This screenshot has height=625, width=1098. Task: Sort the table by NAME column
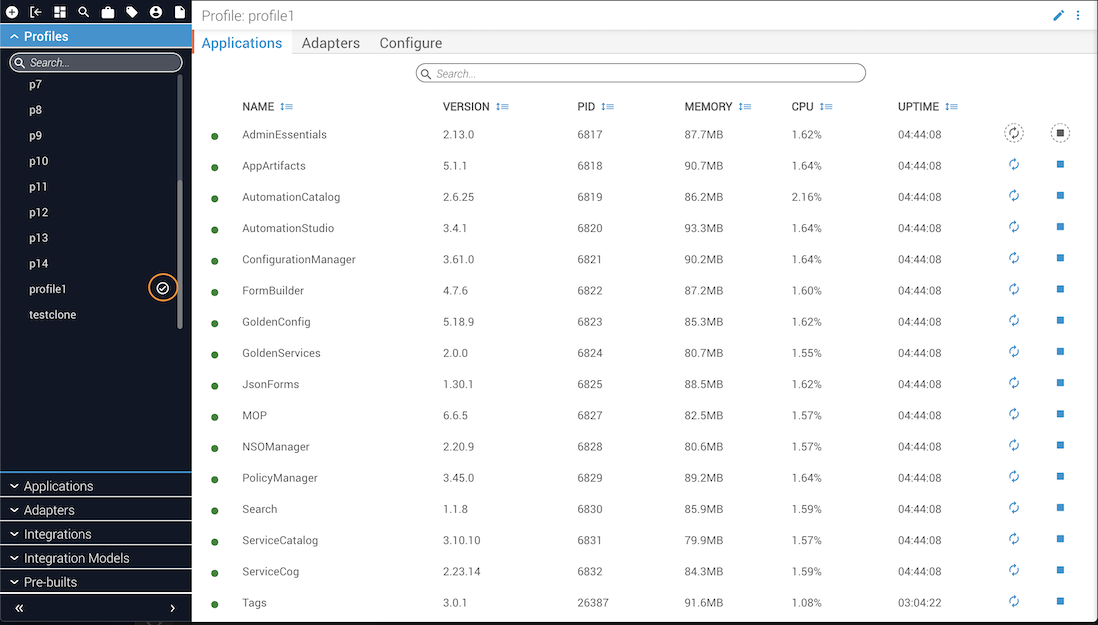click(287, 107)
